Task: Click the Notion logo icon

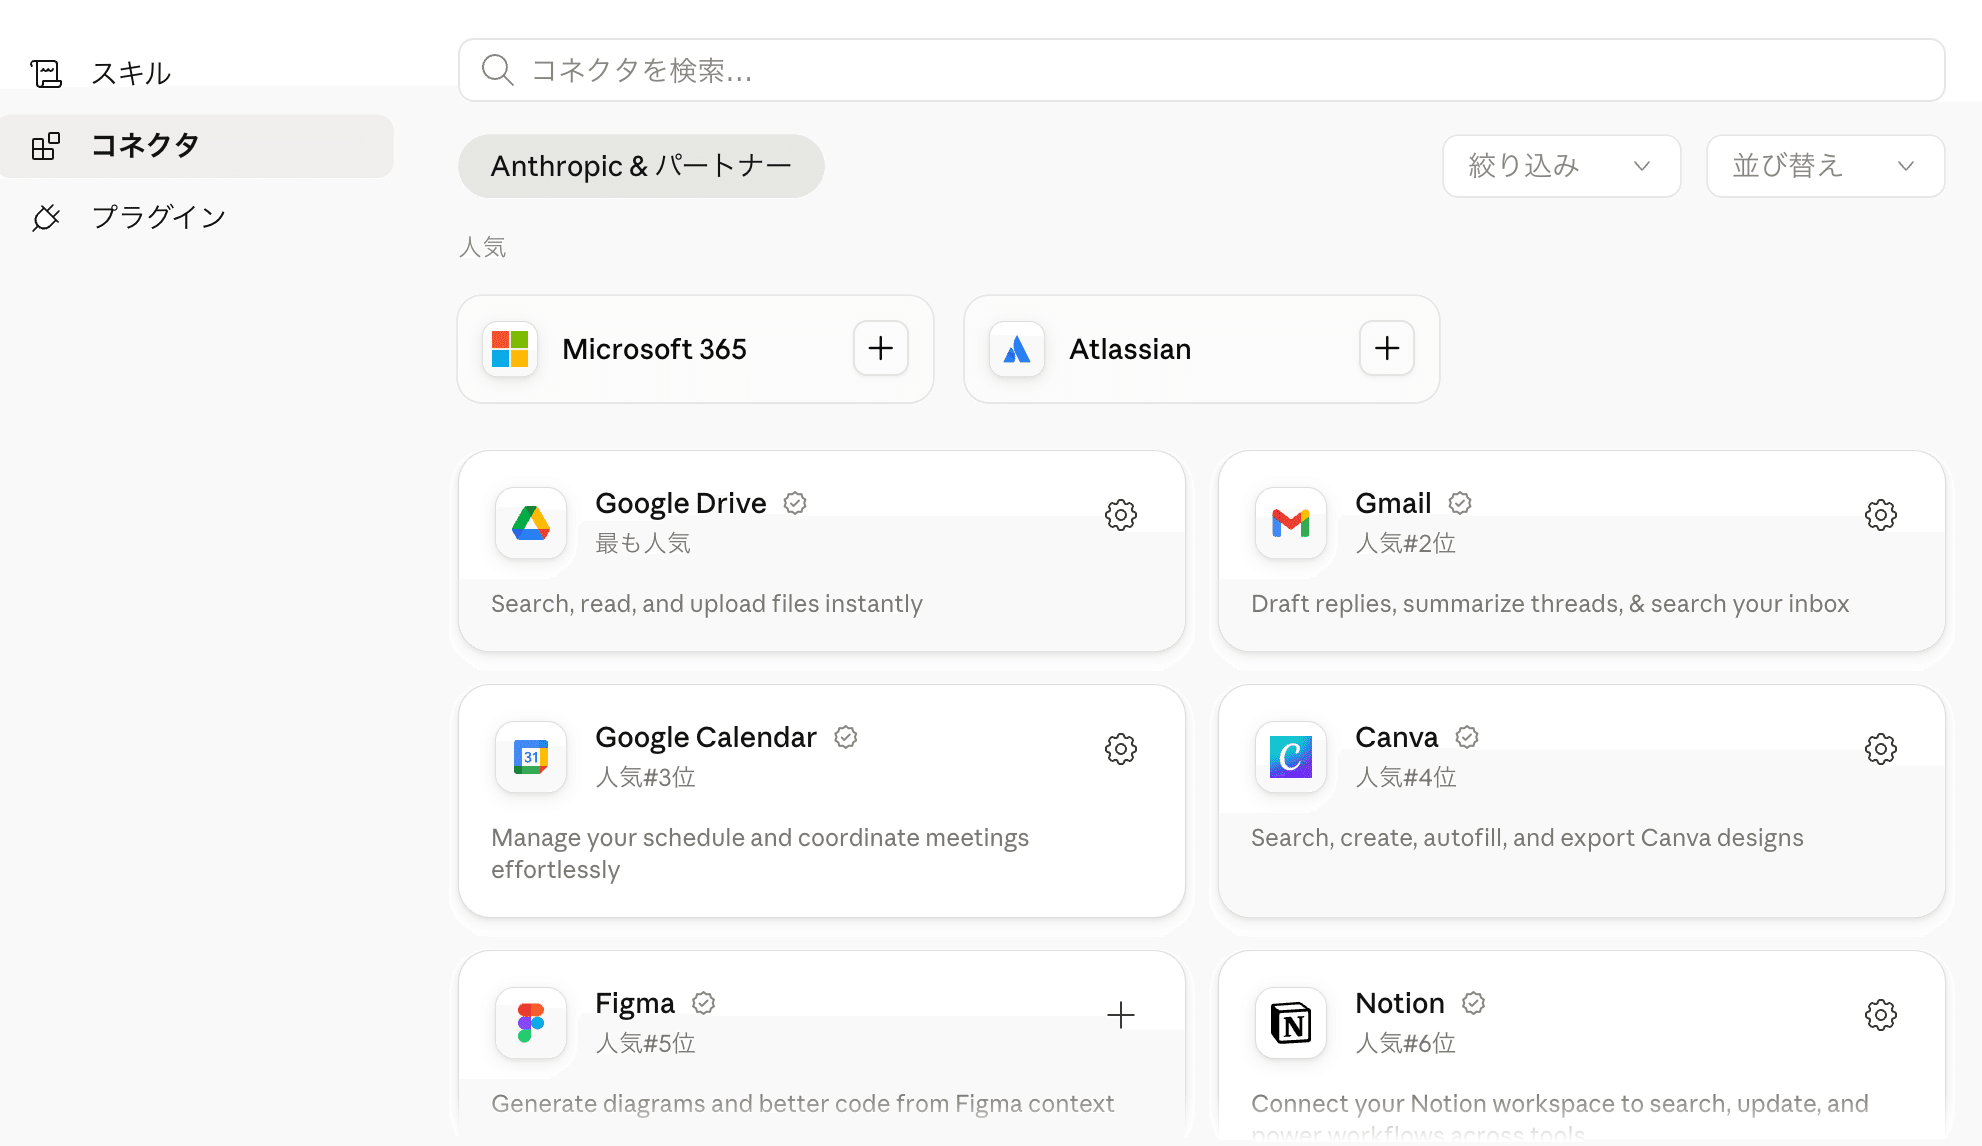Action: (x=1291, y=1023)
